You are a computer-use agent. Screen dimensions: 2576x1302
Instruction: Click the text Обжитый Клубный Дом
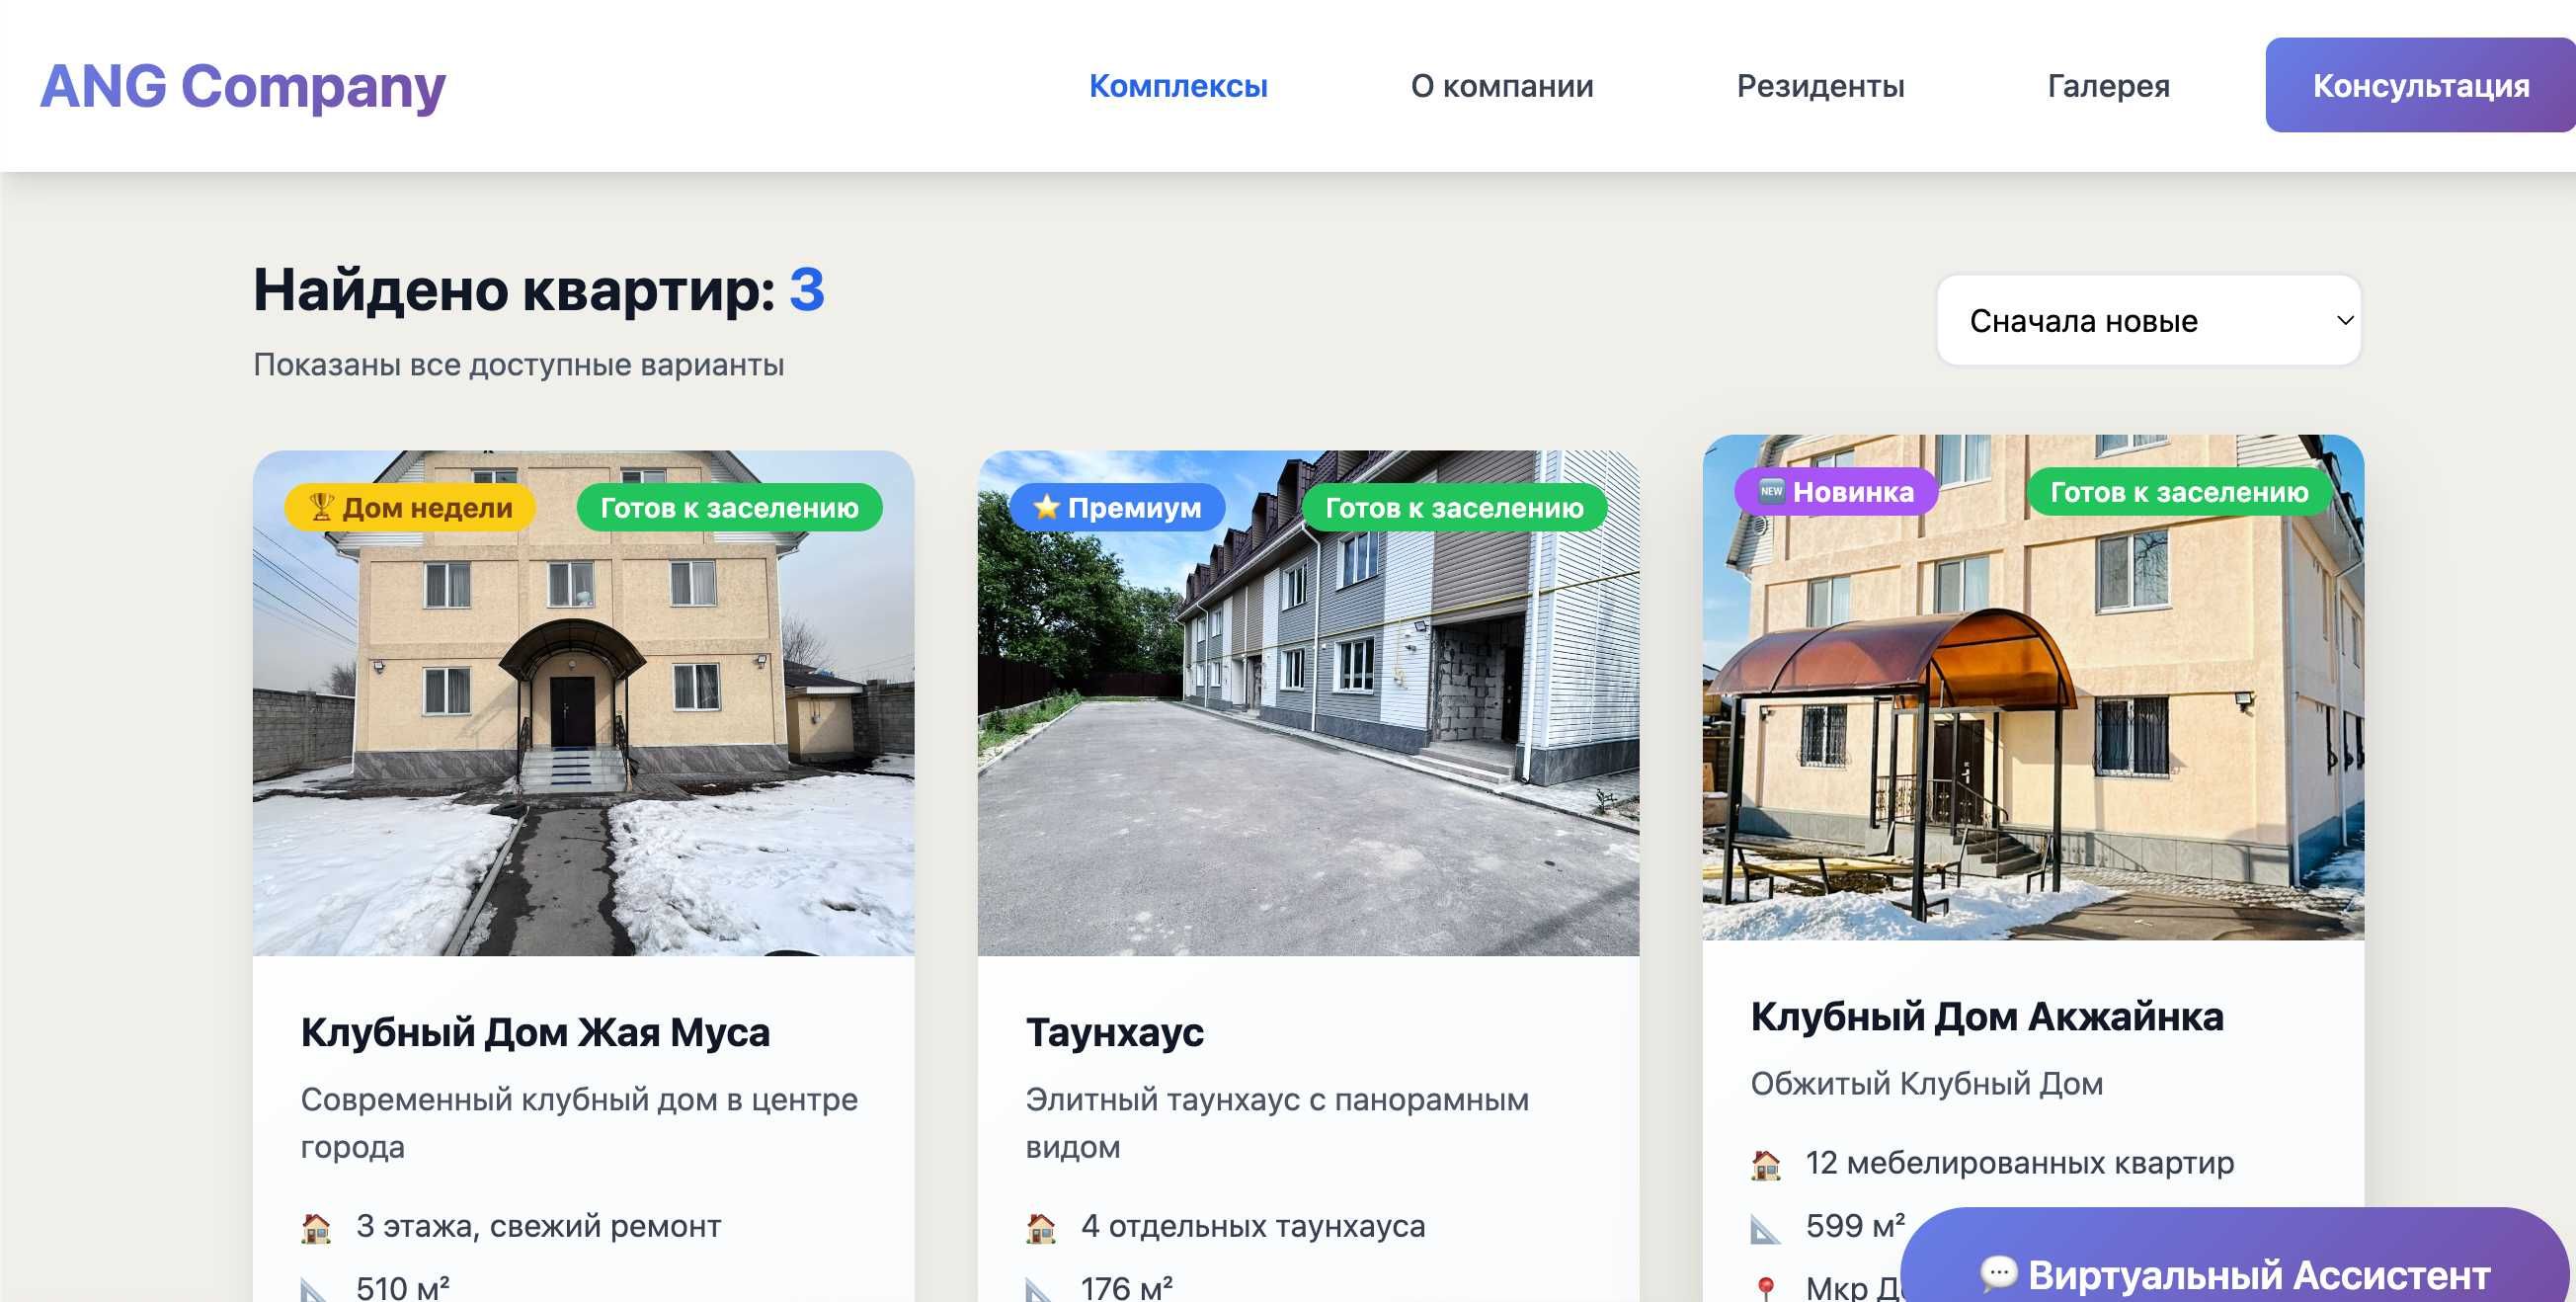coord(1927,1083)
